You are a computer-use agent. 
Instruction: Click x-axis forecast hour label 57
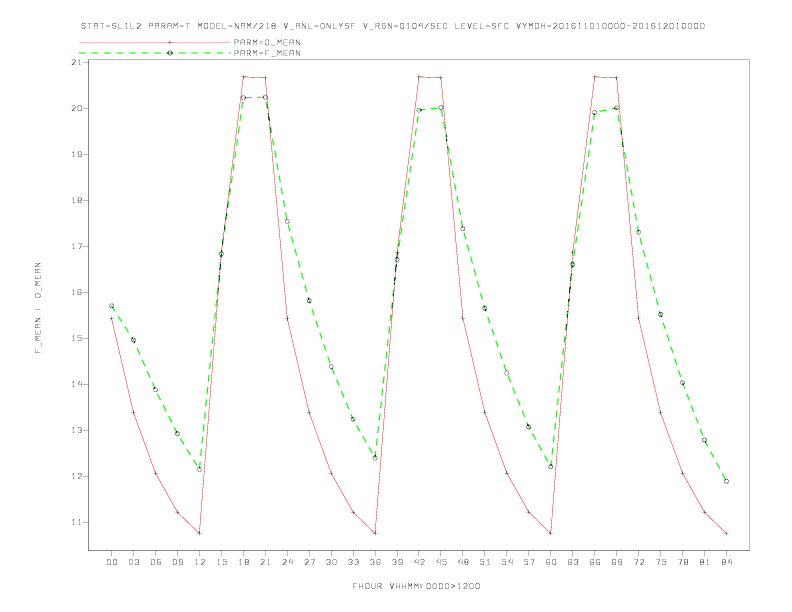coord(529,562)
